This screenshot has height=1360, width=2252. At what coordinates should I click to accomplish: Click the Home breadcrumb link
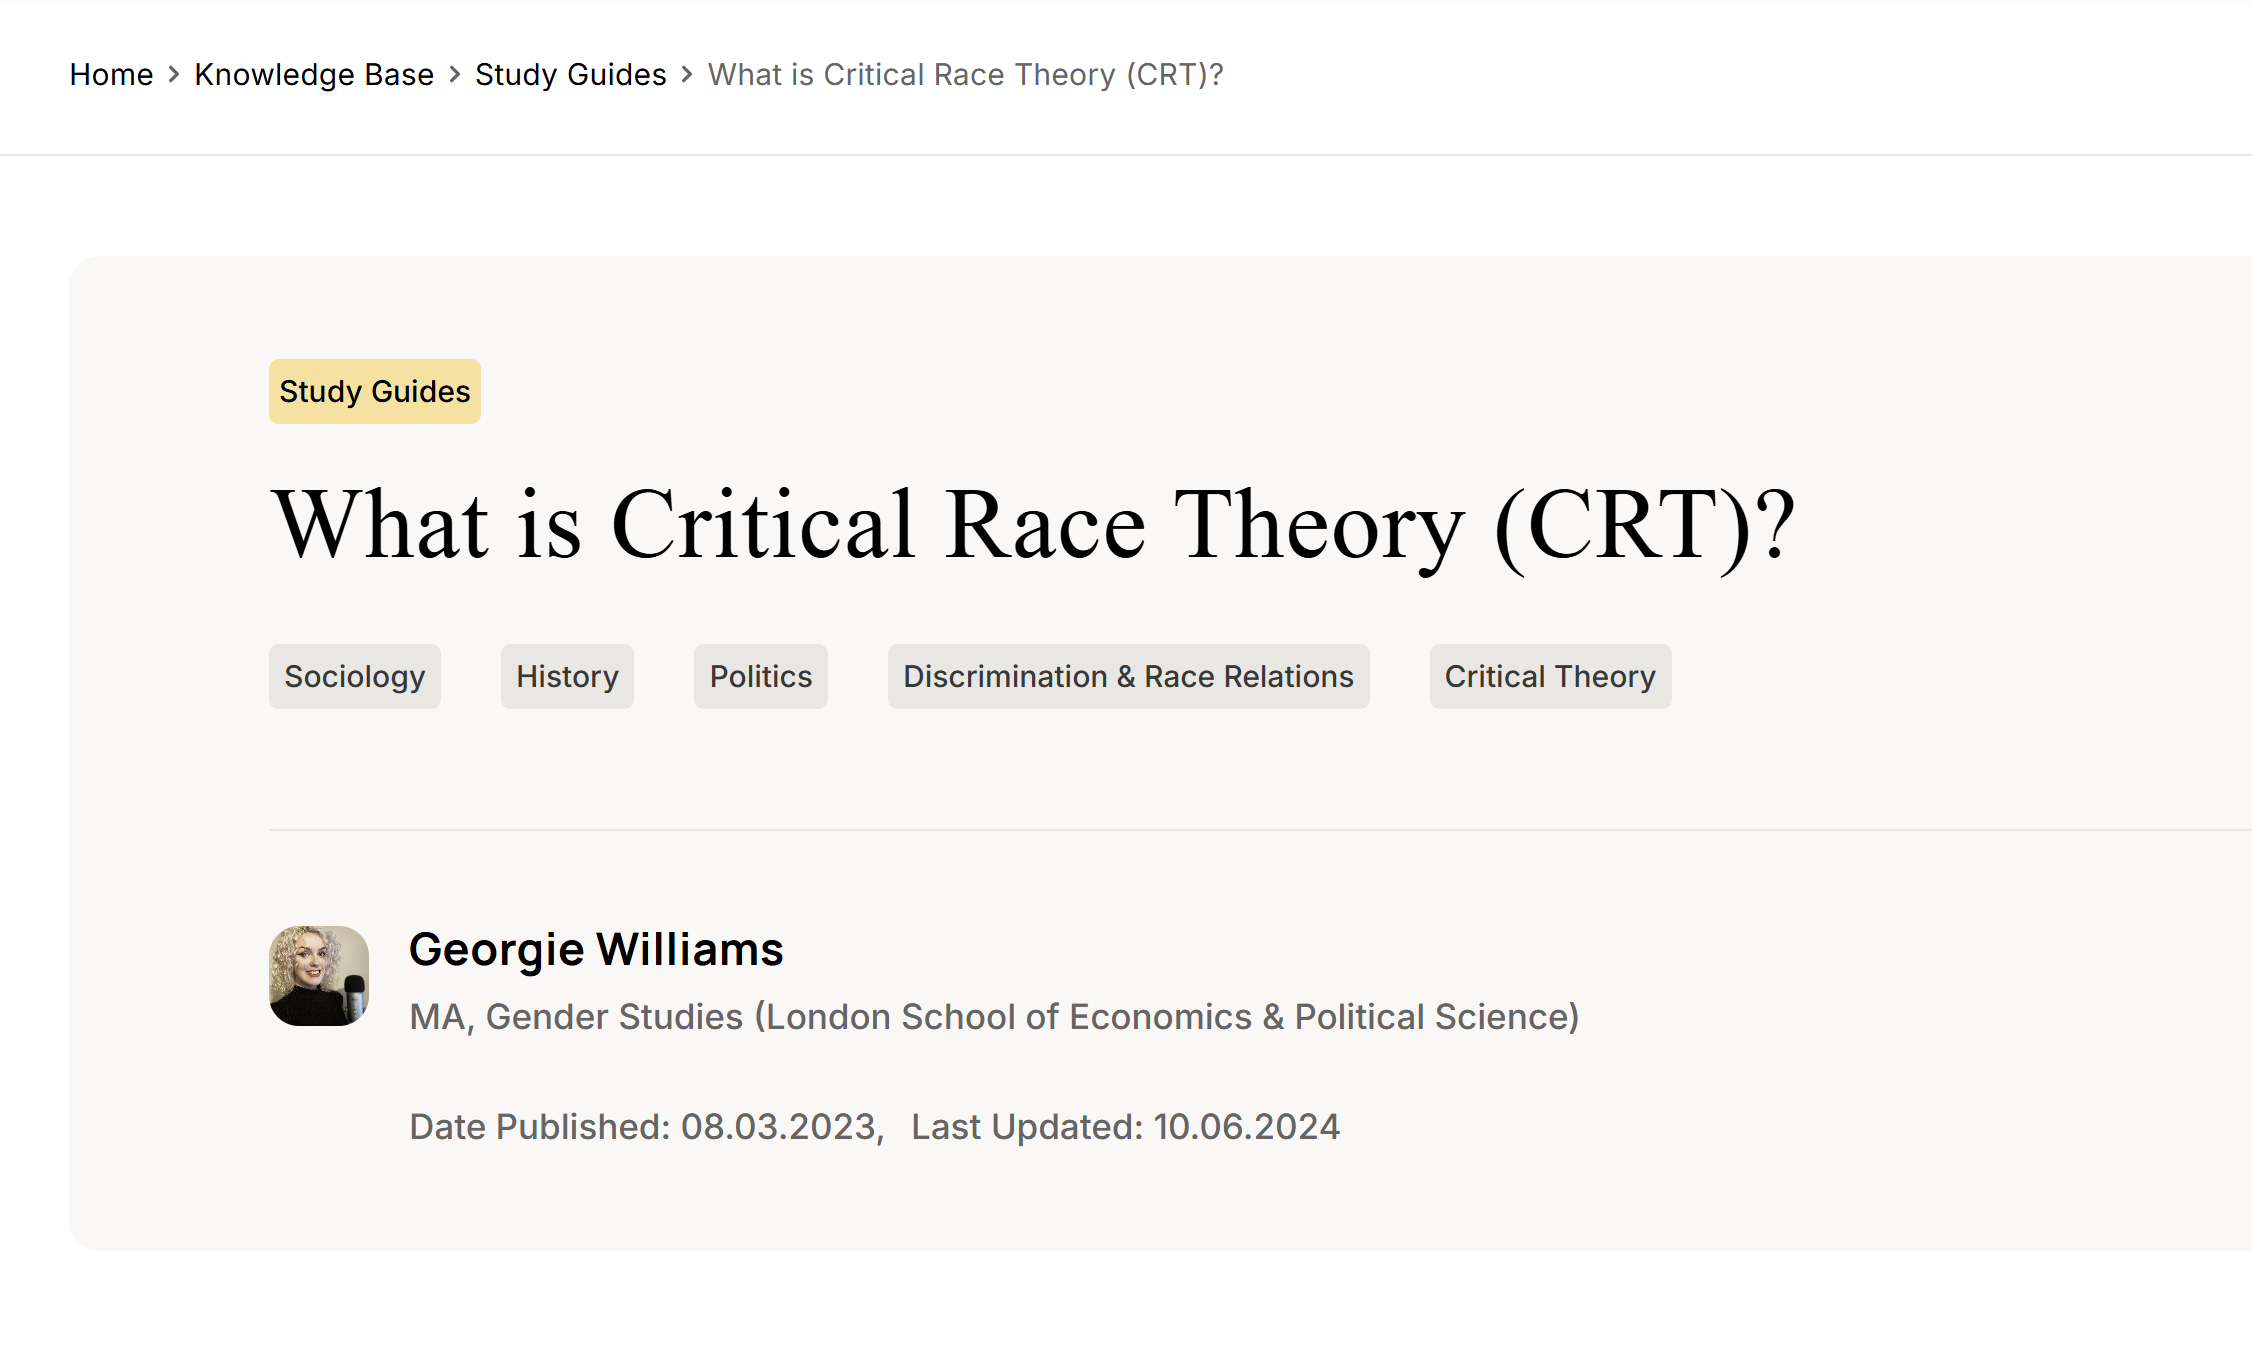point(111,75)
